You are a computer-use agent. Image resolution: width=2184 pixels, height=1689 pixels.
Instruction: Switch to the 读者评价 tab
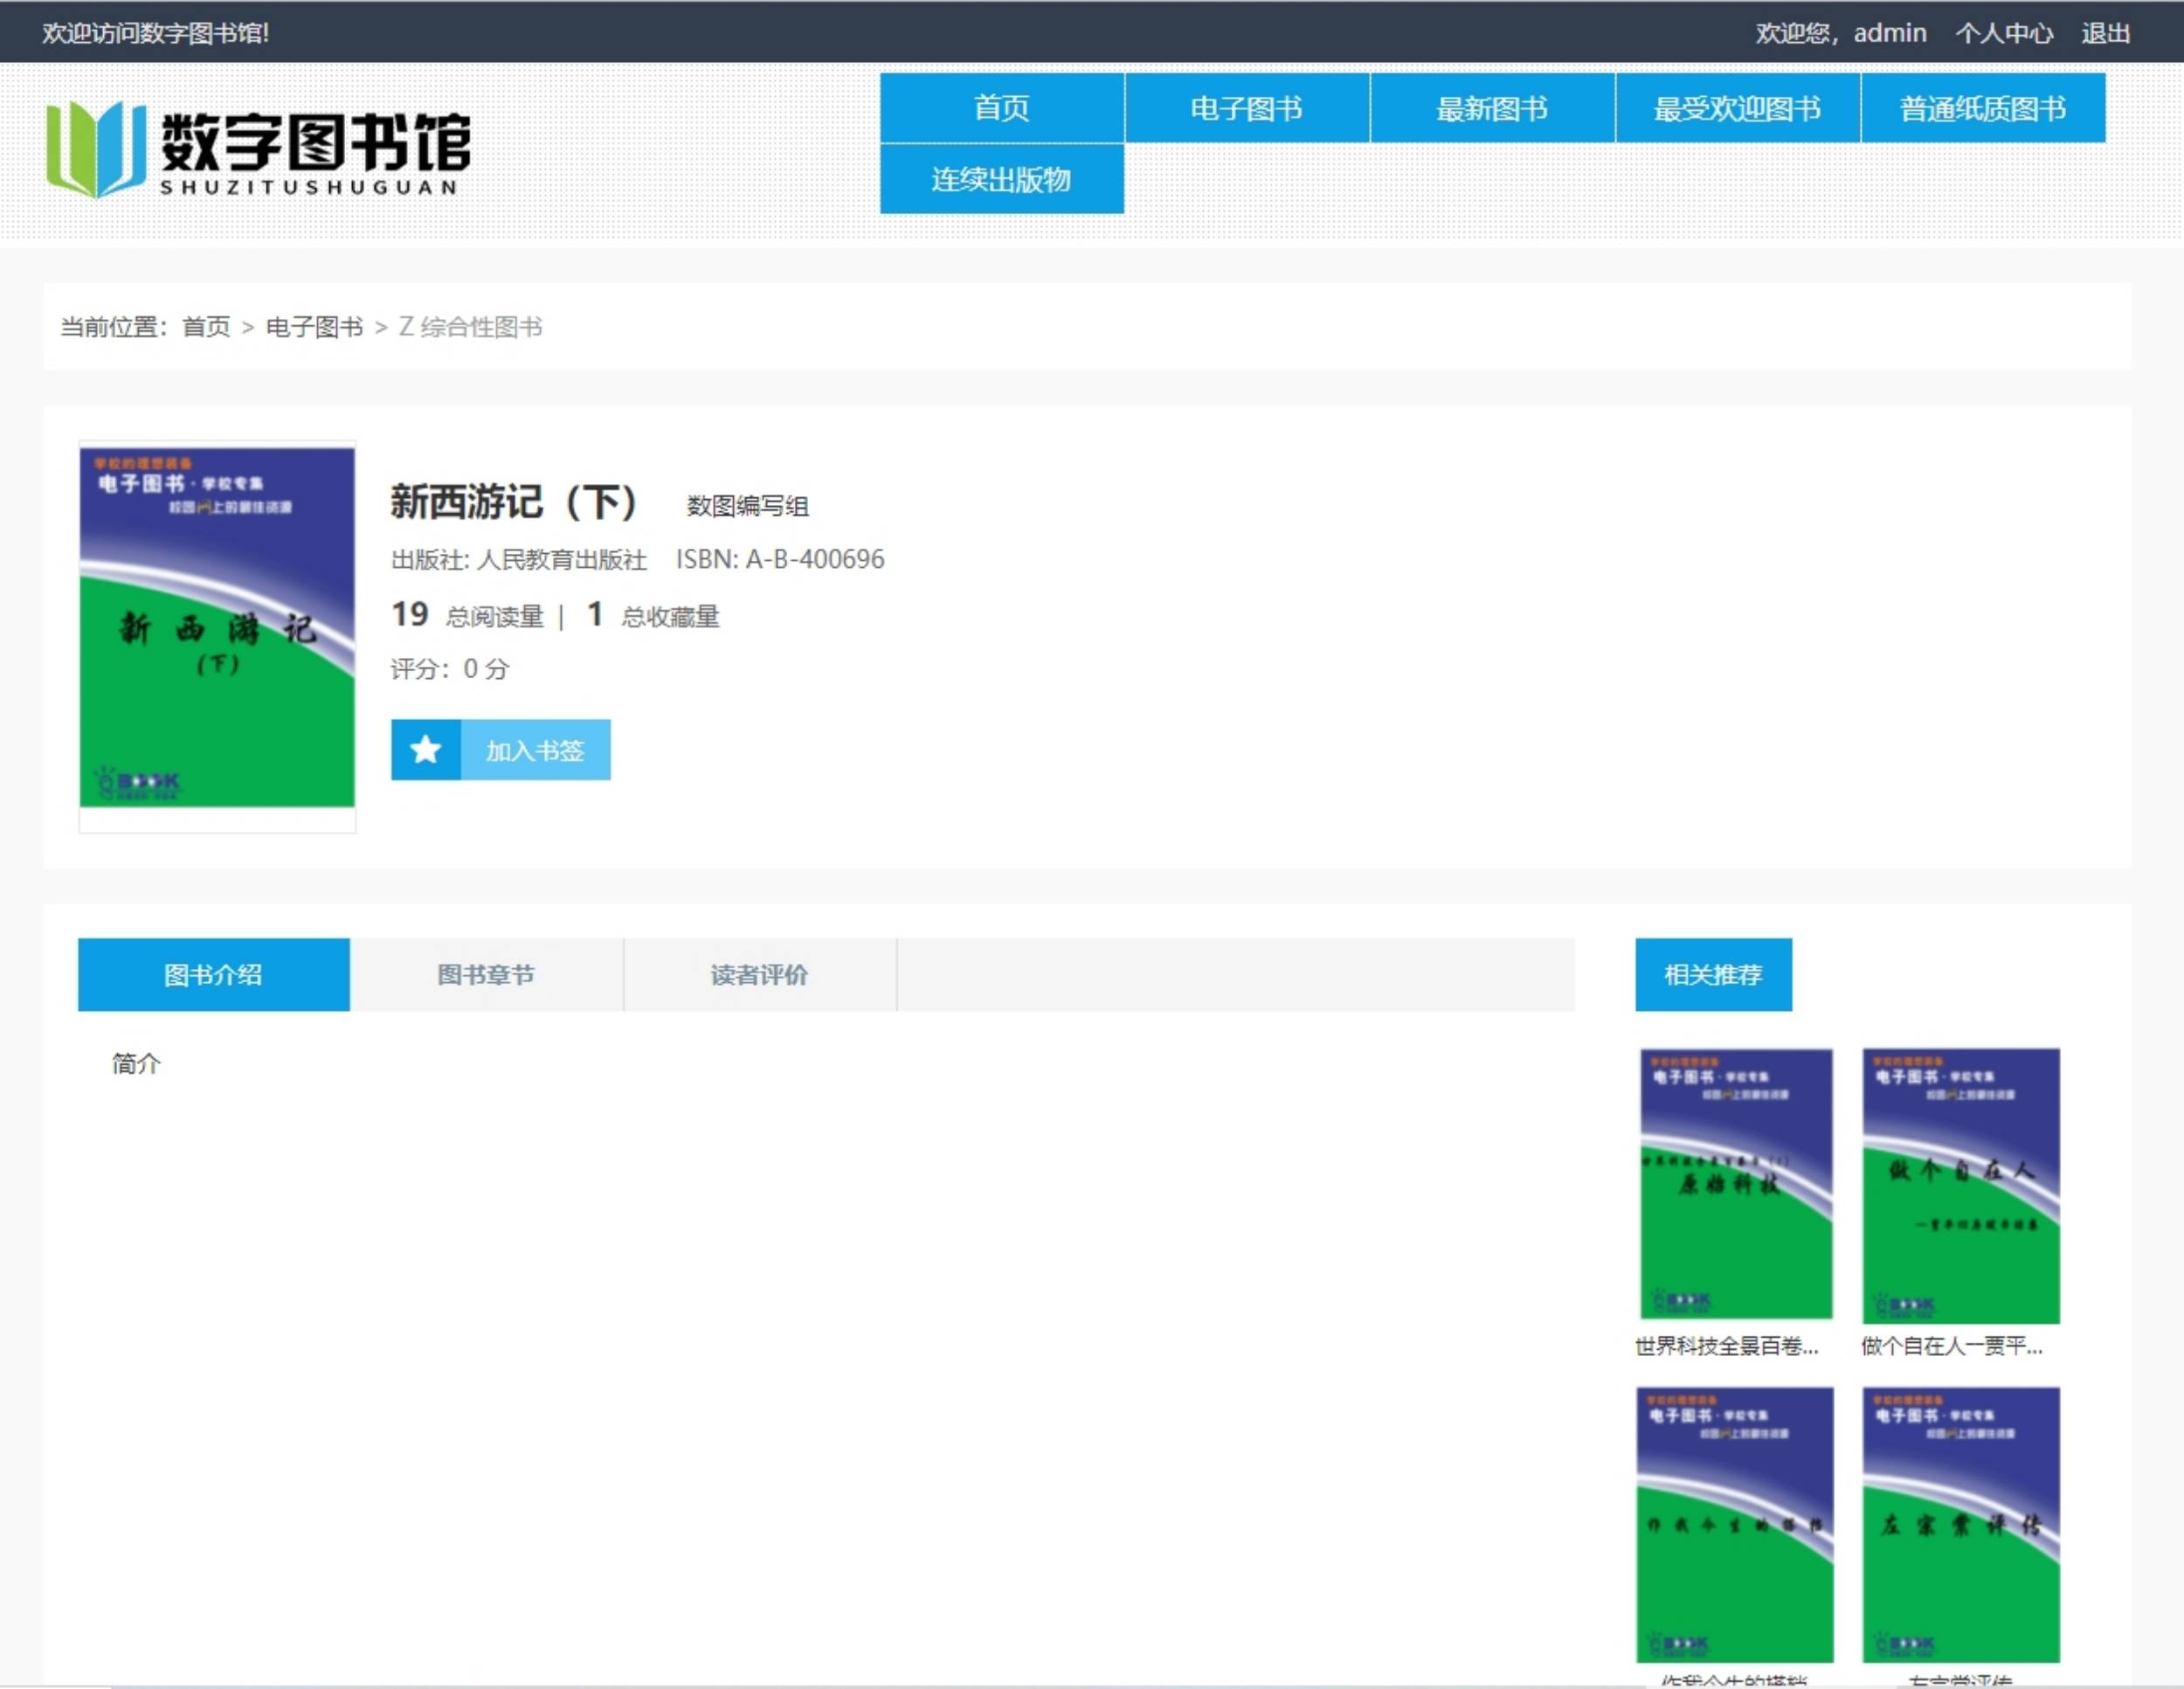point(759,975)
